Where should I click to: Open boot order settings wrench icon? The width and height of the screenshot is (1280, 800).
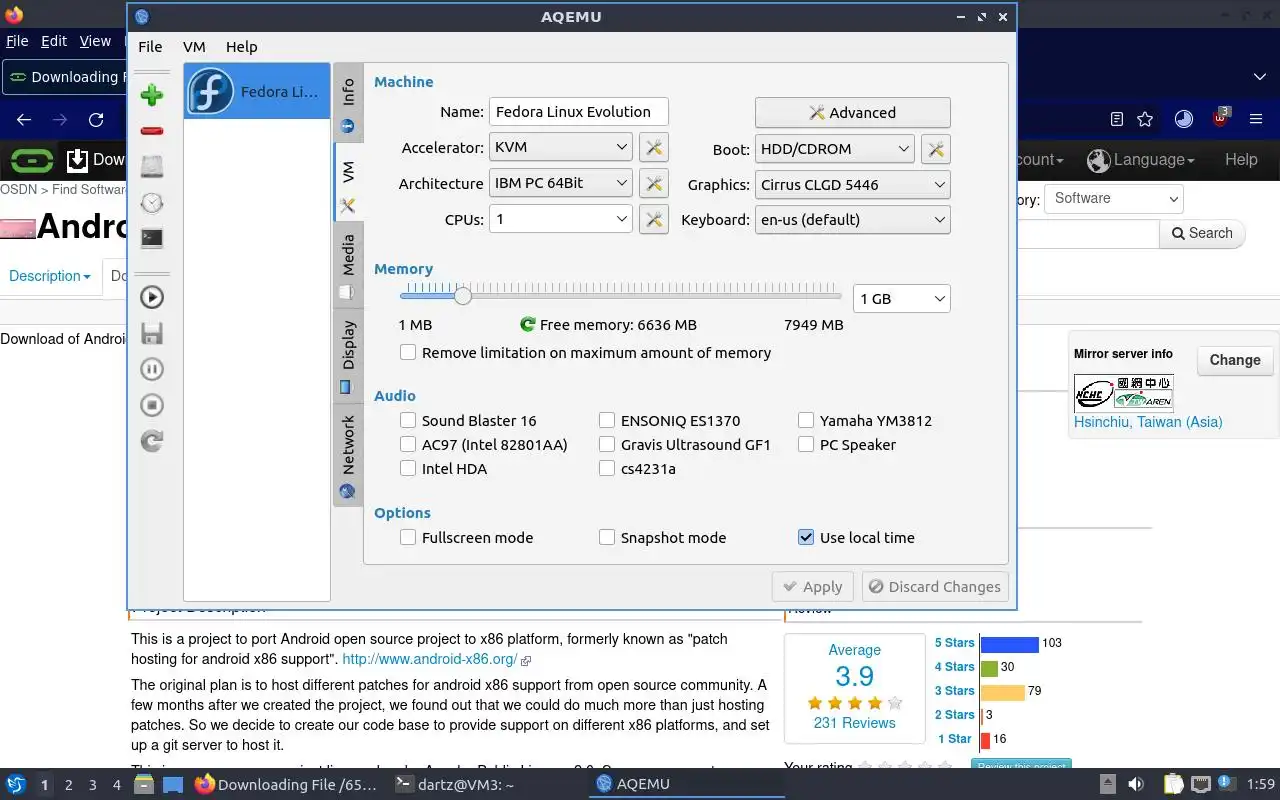[x=936, y=149]
